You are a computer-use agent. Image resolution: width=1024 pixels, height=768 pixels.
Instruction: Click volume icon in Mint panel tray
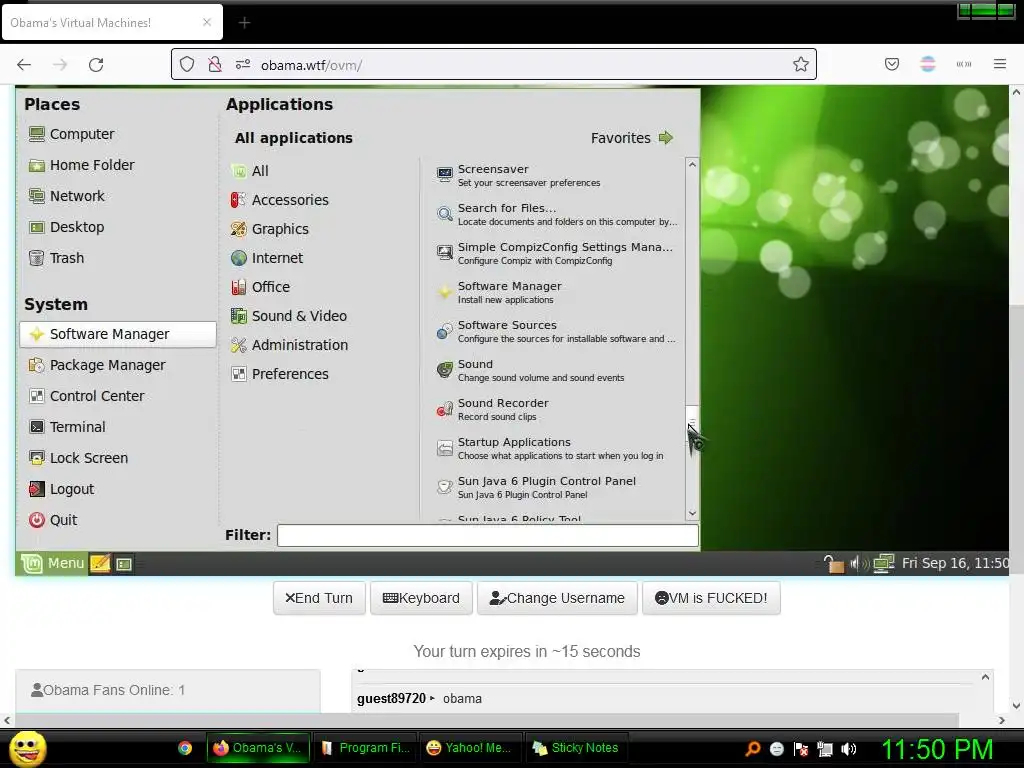click(x=857, y=563)
